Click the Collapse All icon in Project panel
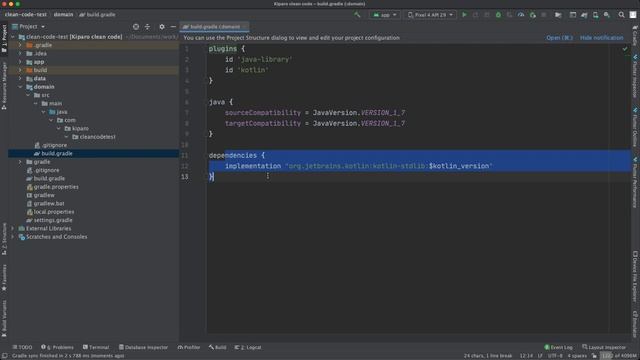640x360 pixels. [147, 27]
